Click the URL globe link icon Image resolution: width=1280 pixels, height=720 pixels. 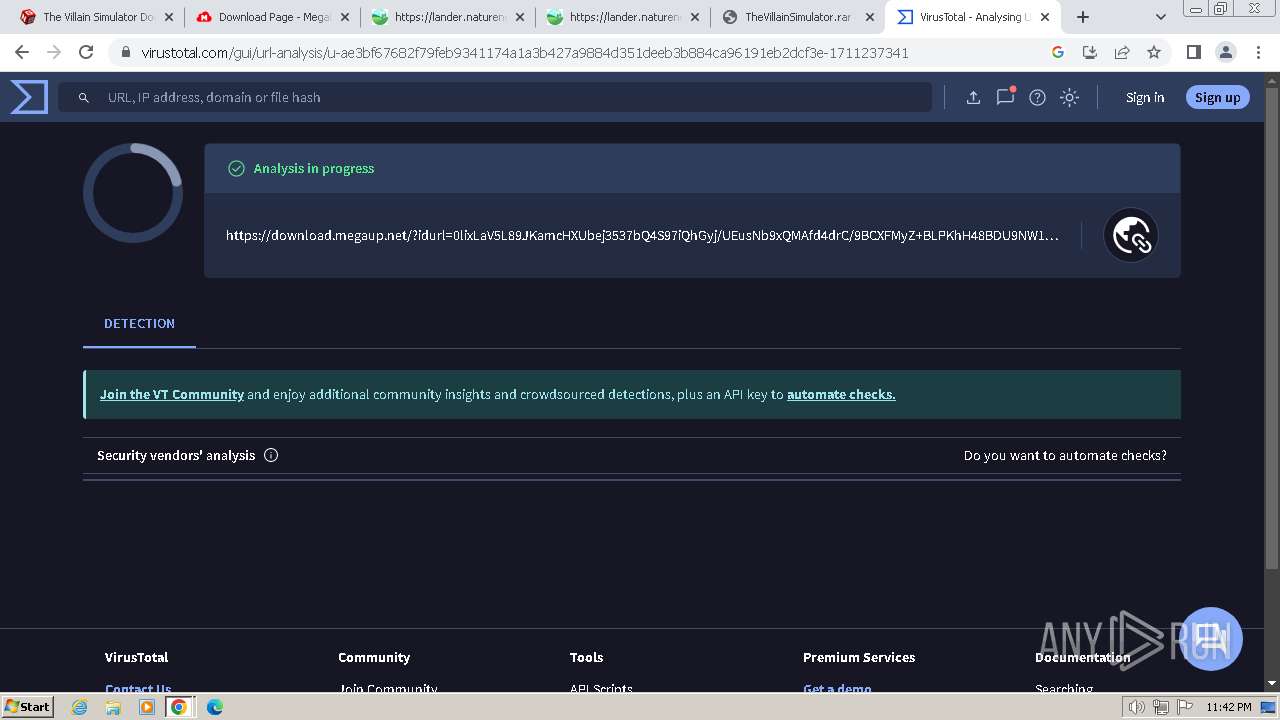(1131, 235)
